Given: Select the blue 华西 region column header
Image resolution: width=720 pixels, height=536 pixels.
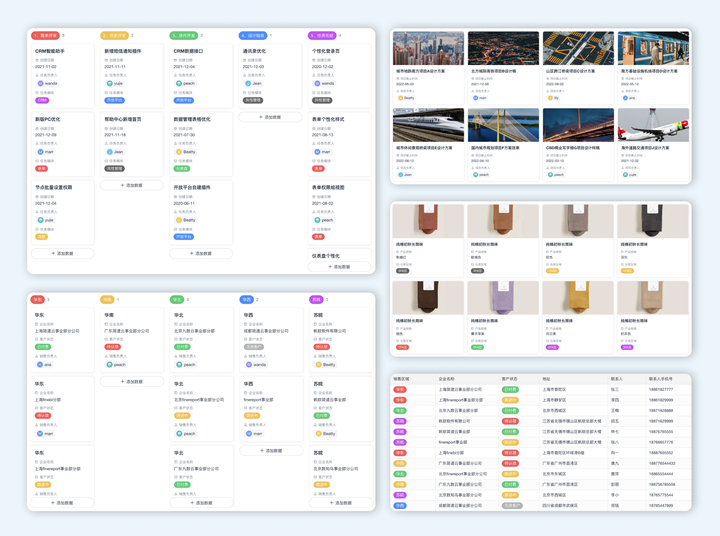Looking at the screenshot, I should (x=247, y=299).
